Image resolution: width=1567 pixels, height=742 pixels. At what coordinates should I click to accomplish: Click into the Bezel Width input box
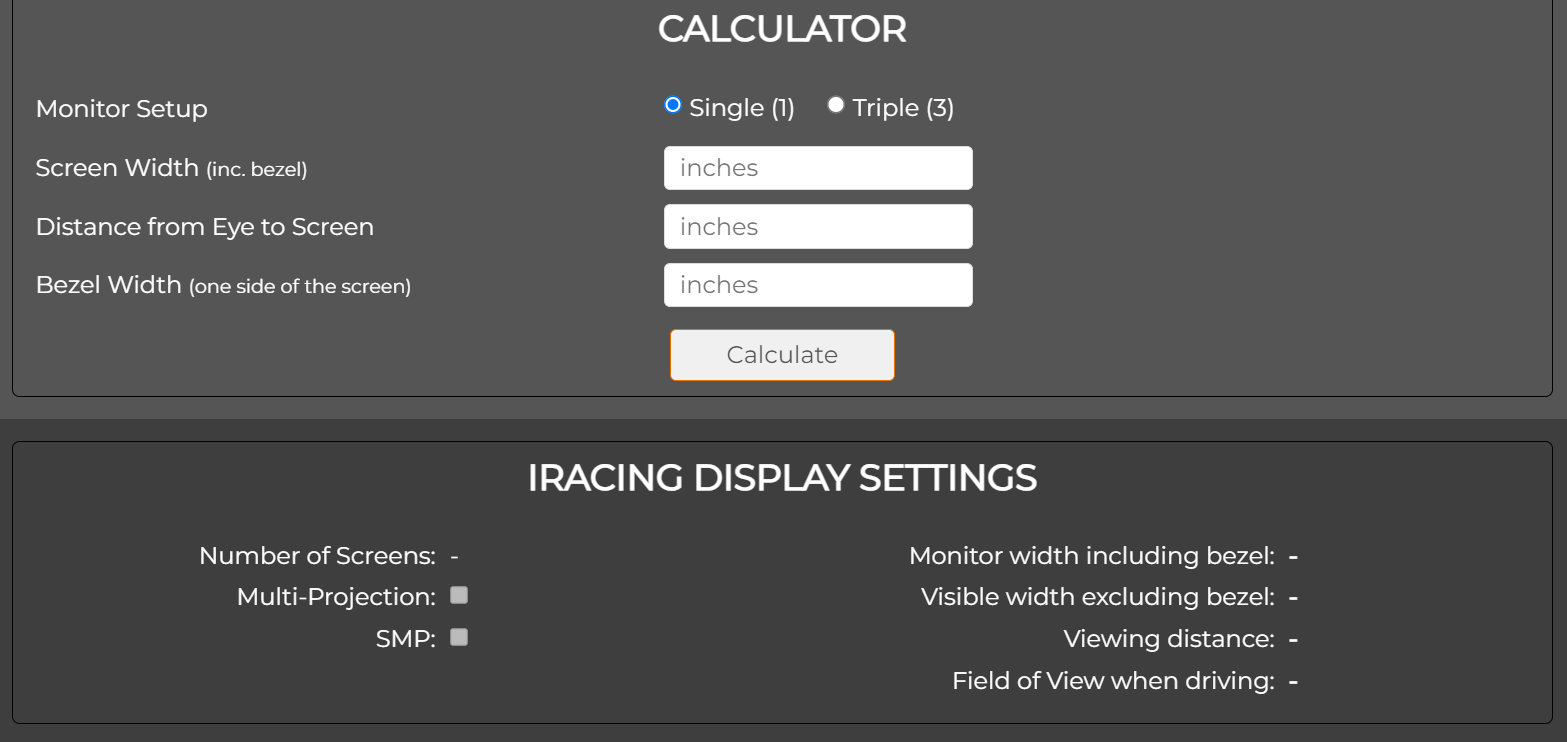click(817, 285)
